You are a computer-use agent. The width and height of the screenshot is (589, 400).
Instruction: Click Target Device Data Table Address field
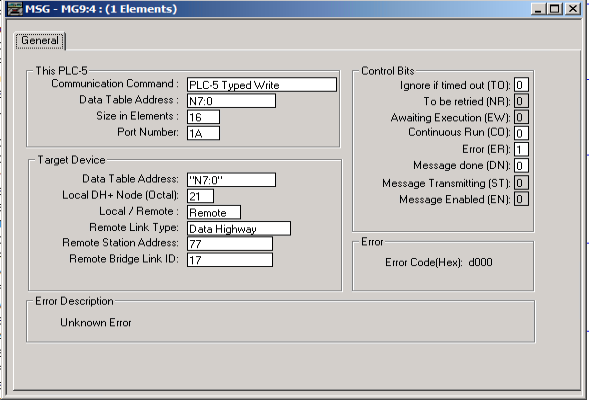pos(231,180)
